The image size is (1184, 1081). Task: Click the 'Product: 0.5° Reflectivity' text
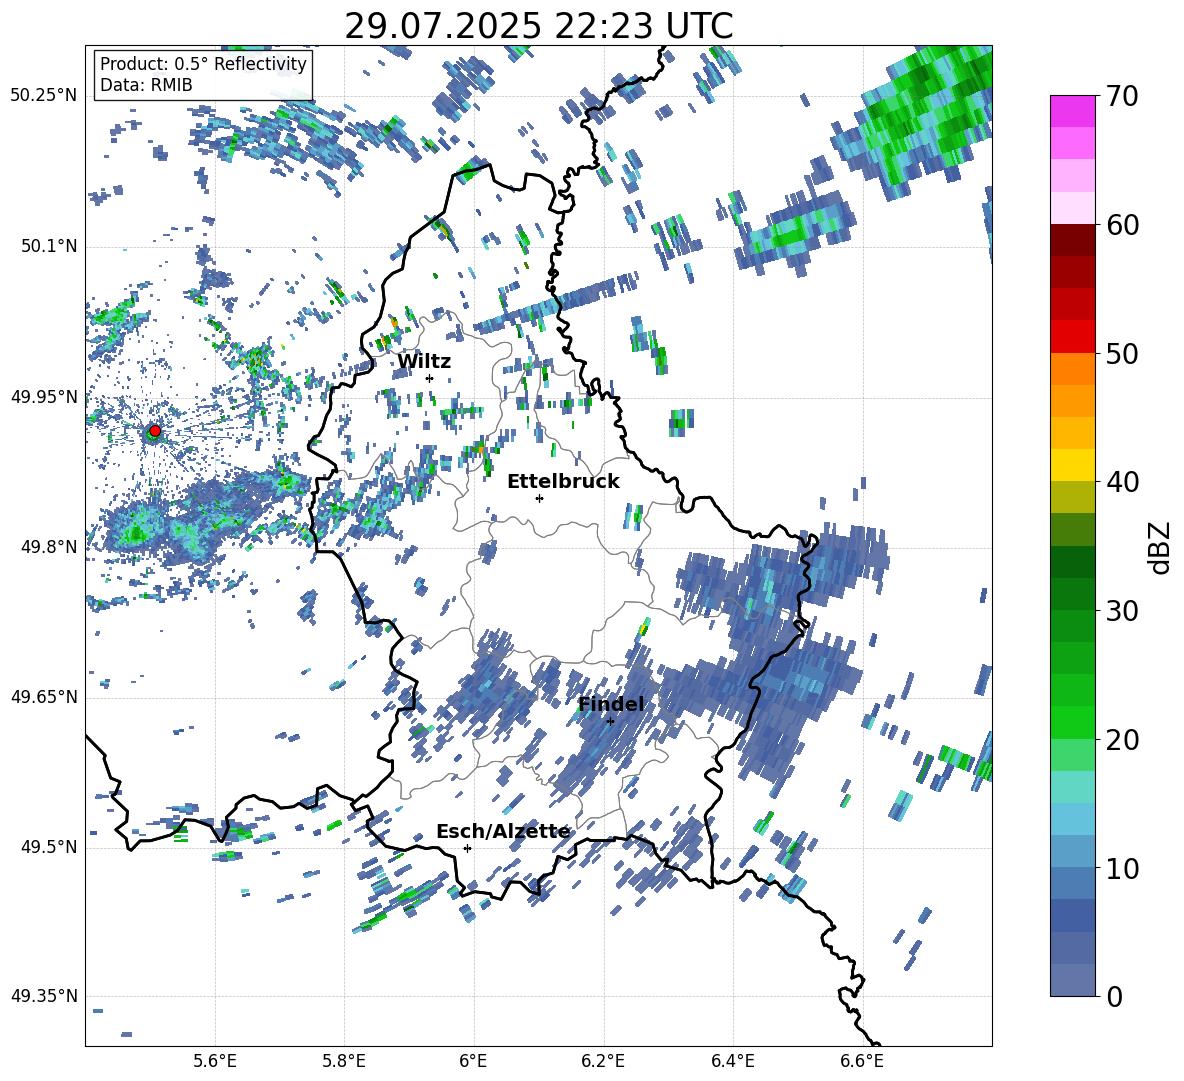(203, 64)
